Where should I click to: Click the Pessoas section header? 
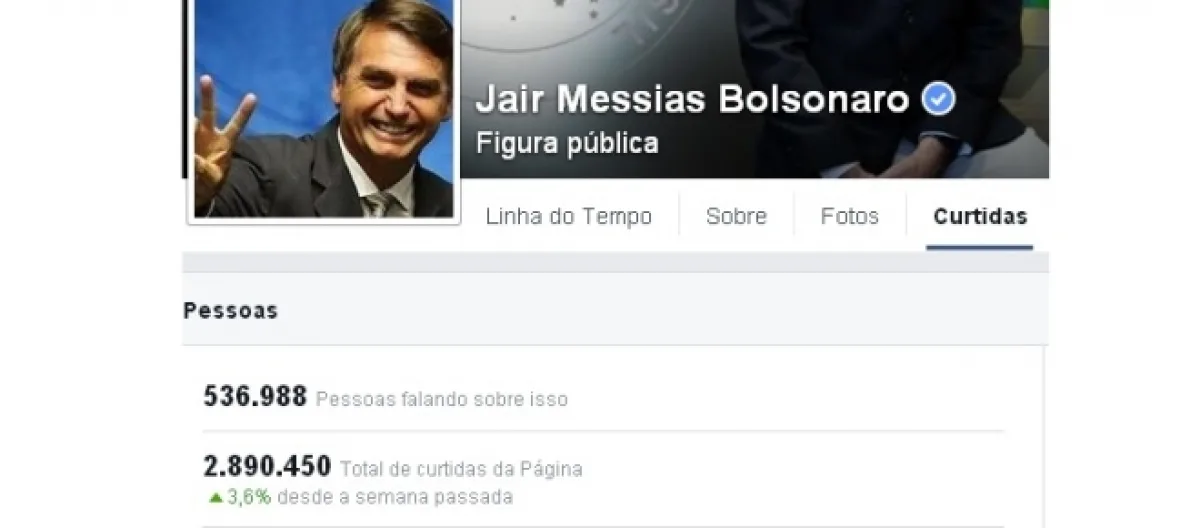pyautogui.click(x=230, y=311)
